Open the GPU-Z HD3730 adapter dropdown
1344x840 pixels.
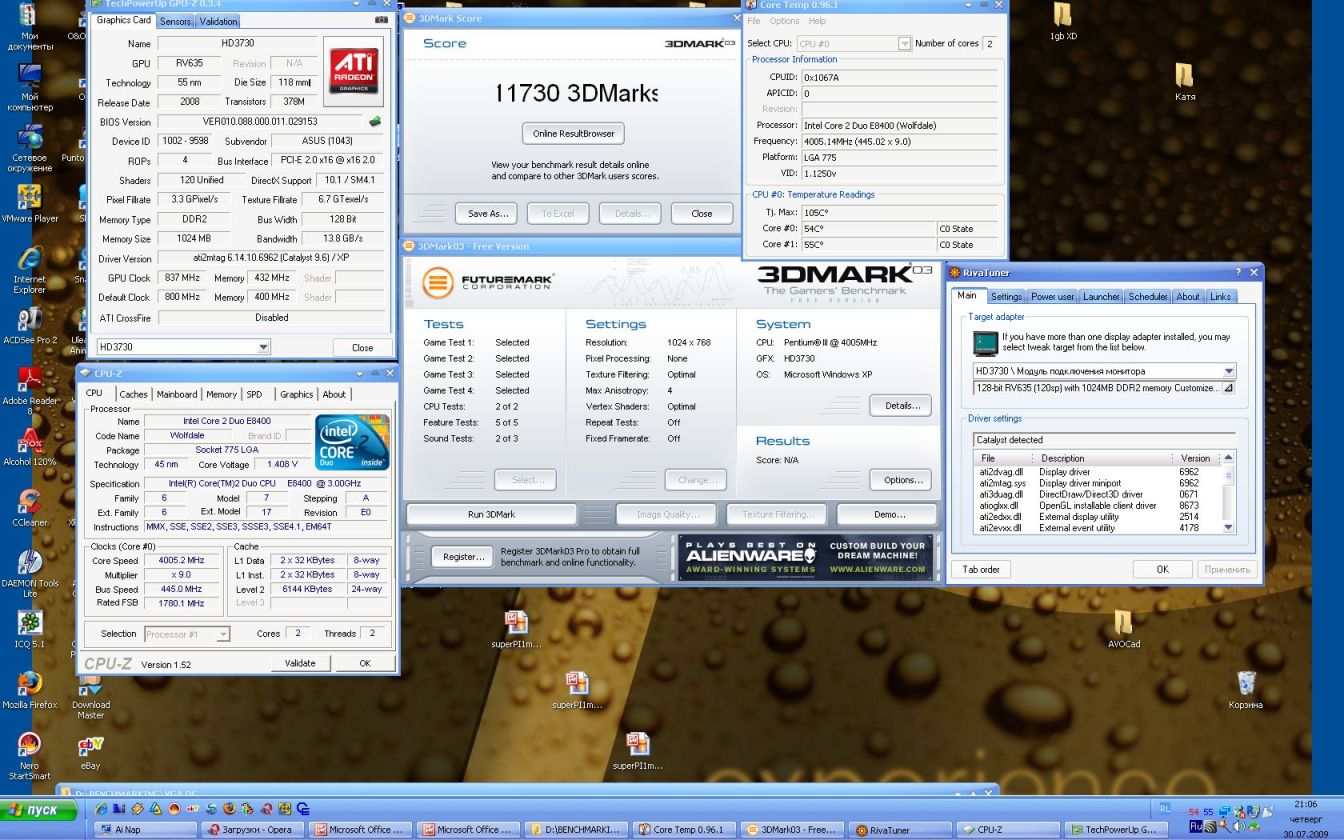pyautogui.click(x=184, y=347)
